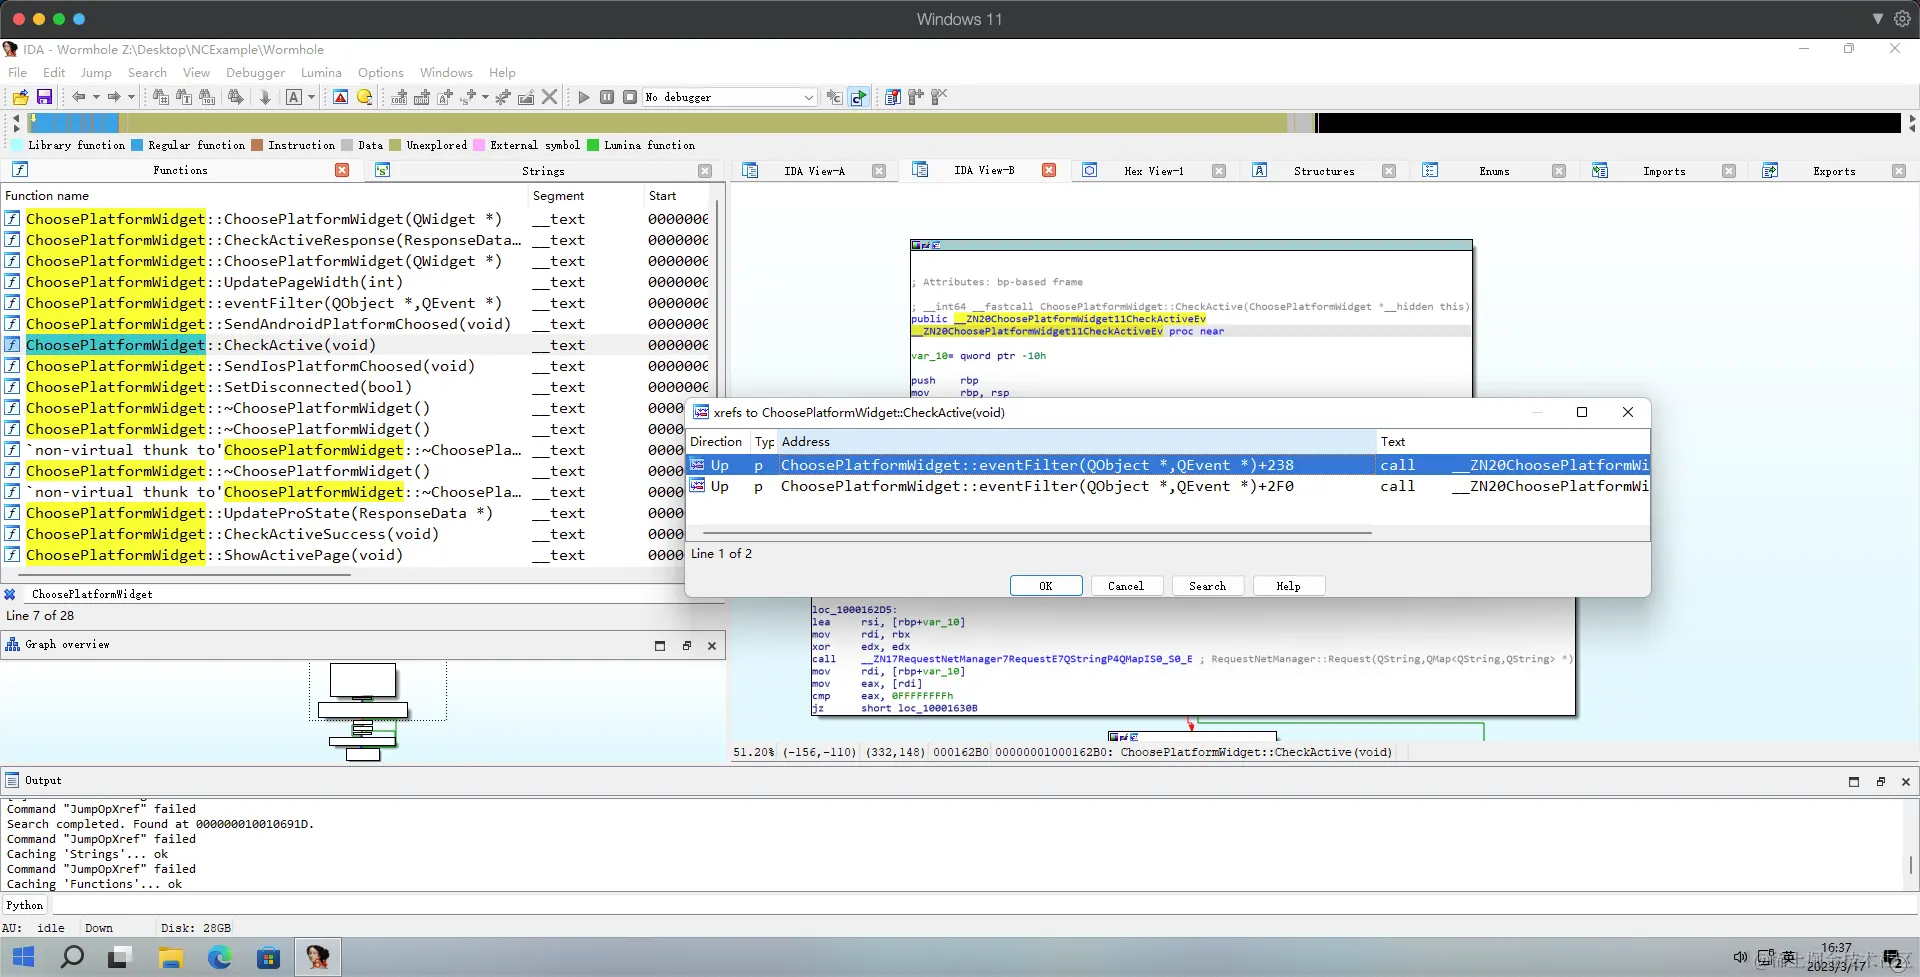Viewport: 1920px width, 977px height.
Task: Click the Save database toolbar icon
Action: pyautogui.click(x=44, y=97)
